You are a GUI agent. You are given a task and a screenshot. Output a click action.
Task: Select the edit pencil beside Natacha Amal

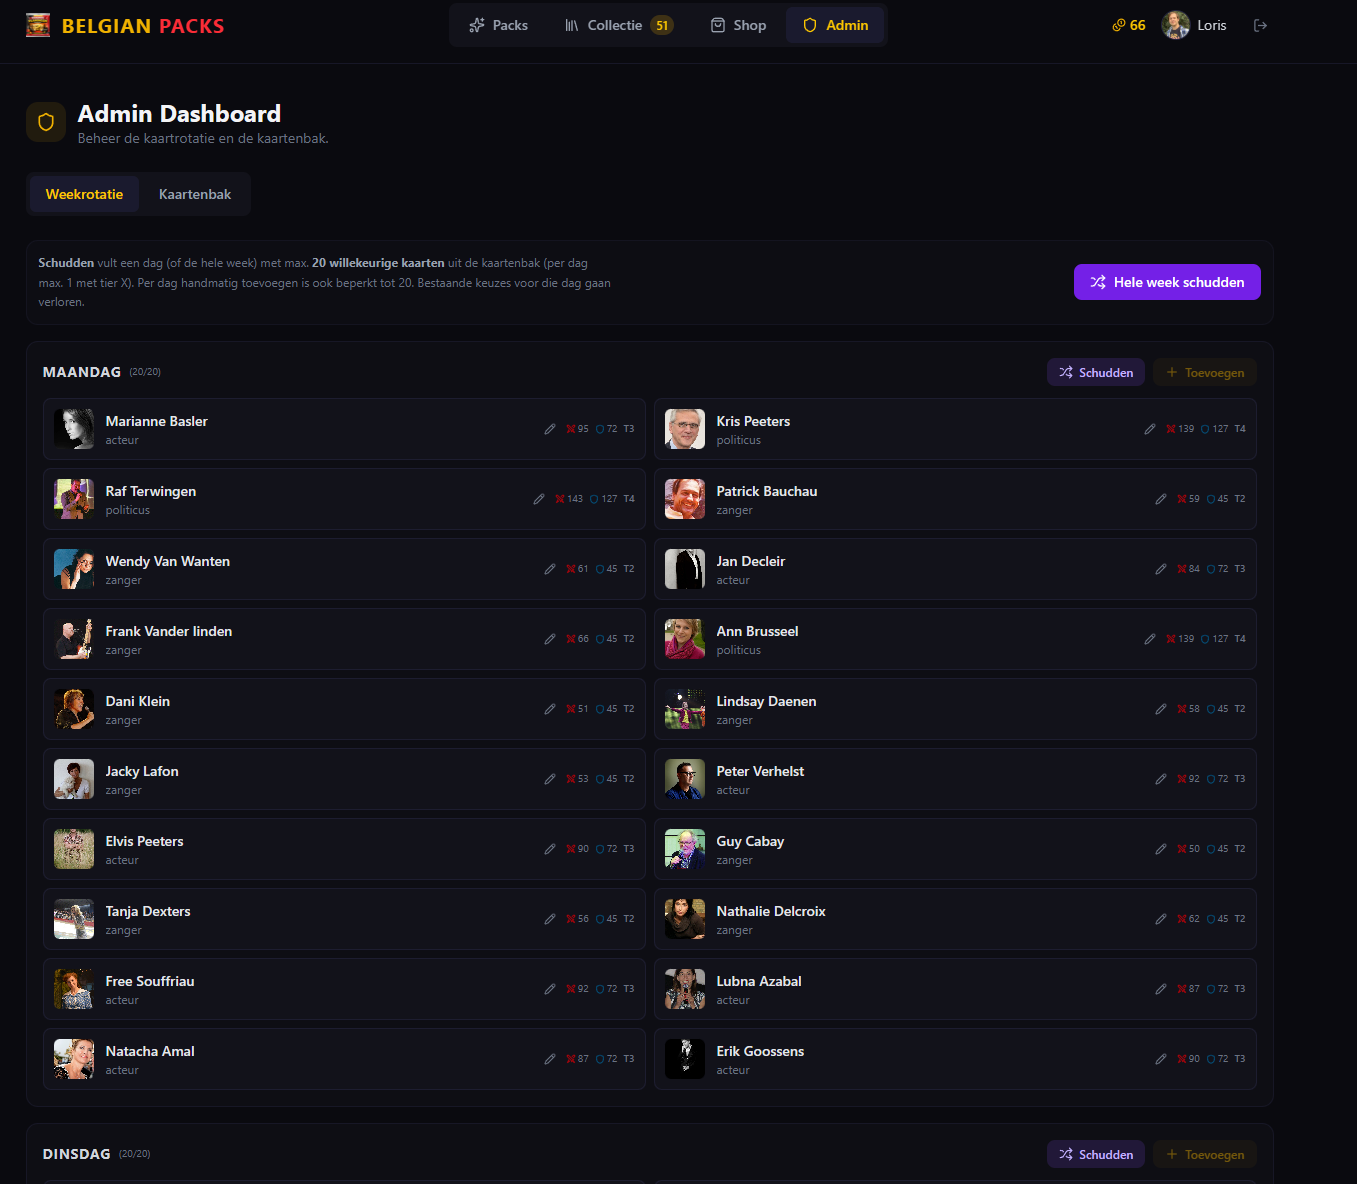coord(550,1058)
